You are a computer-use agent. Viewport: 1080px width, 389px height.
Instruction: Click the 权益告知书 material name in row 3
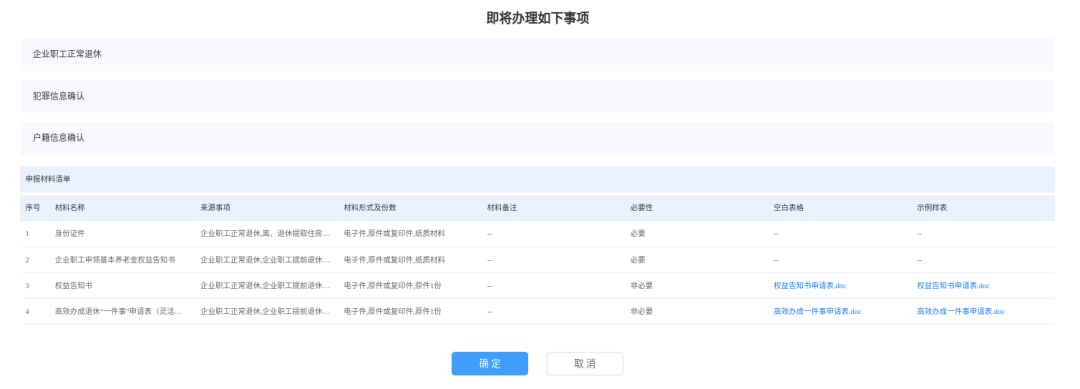click(74, 286)
